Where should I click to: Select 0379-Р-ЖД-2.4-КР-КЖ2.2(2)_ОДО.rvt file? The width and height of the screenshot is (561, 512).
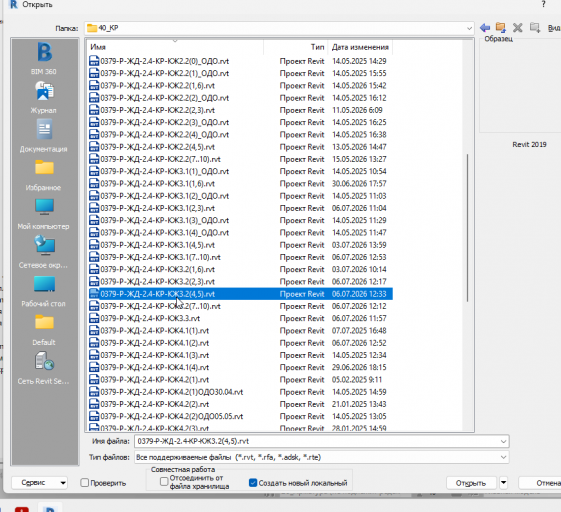[240, 98]
